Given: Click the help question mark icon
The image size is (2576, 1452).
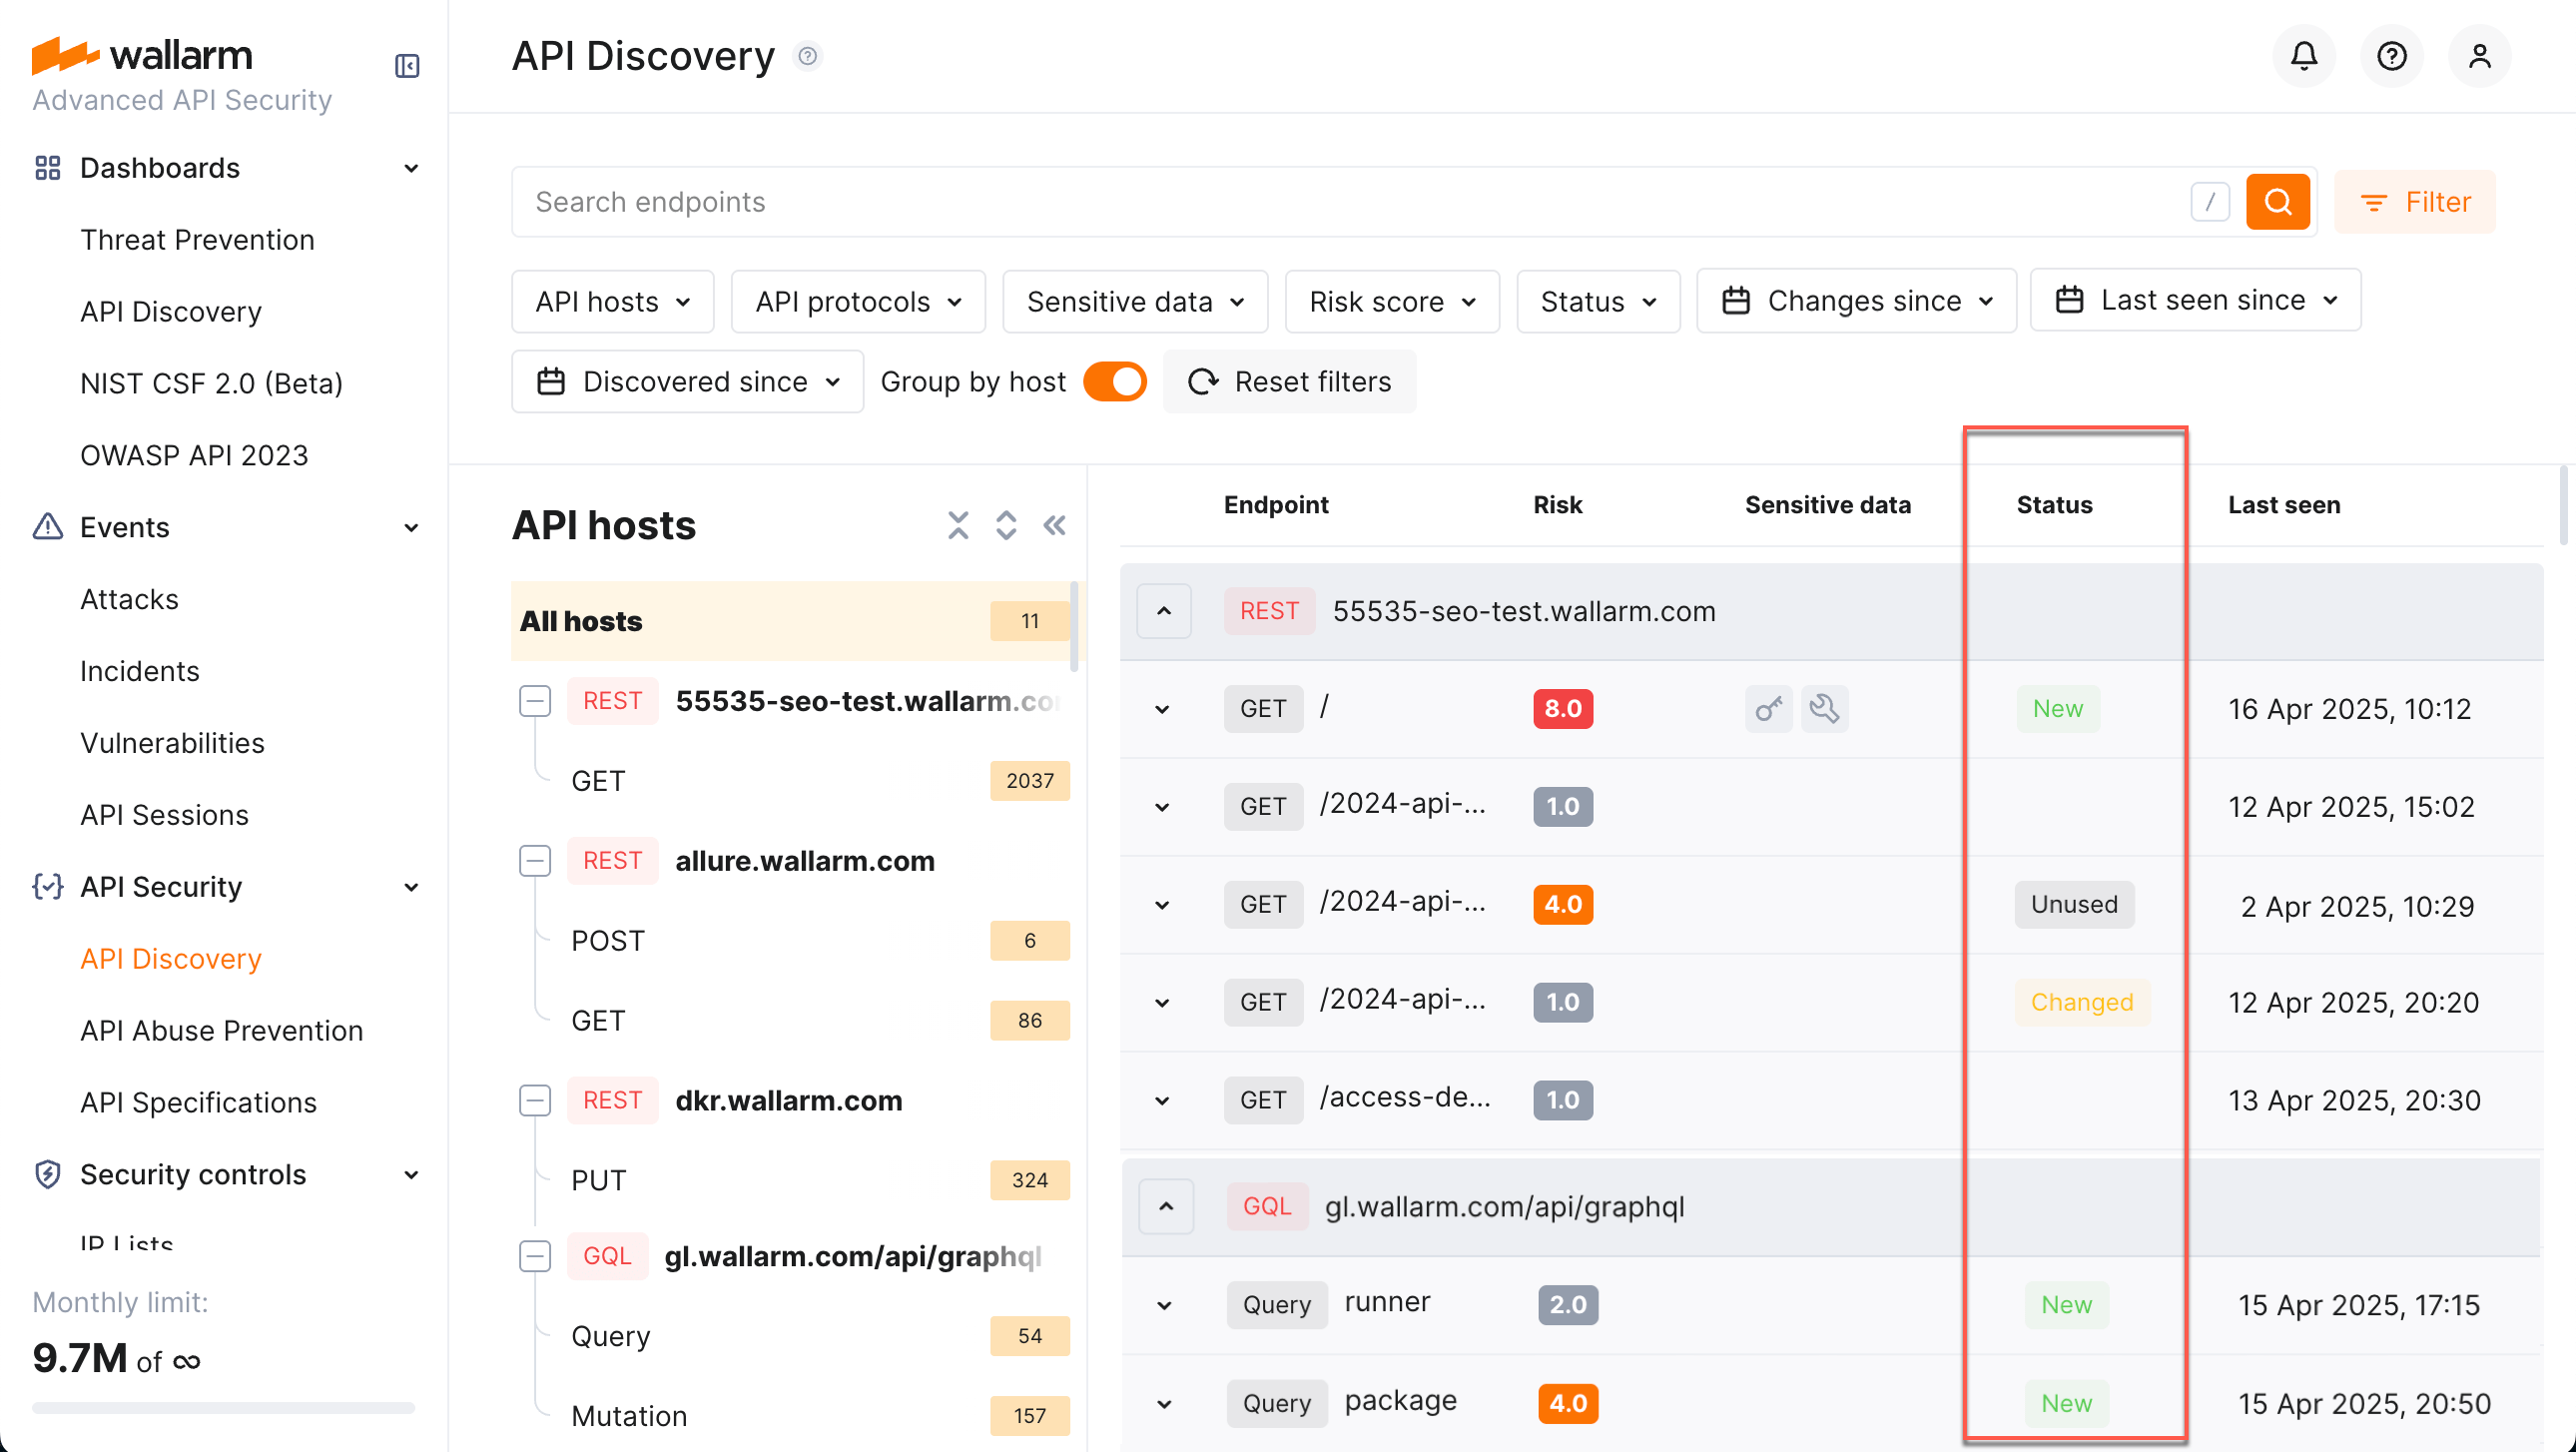Looking at the screenshot, I should click(x=2391, y=56).
